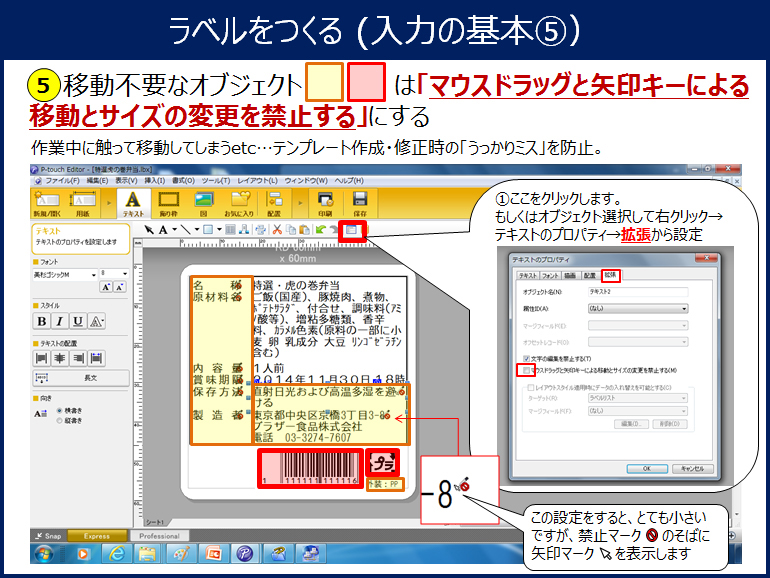Viewport: 770px width, 578px height.
Task: Select the 飾り枠 (Frame) tool
Action: (x=168, y=203)
